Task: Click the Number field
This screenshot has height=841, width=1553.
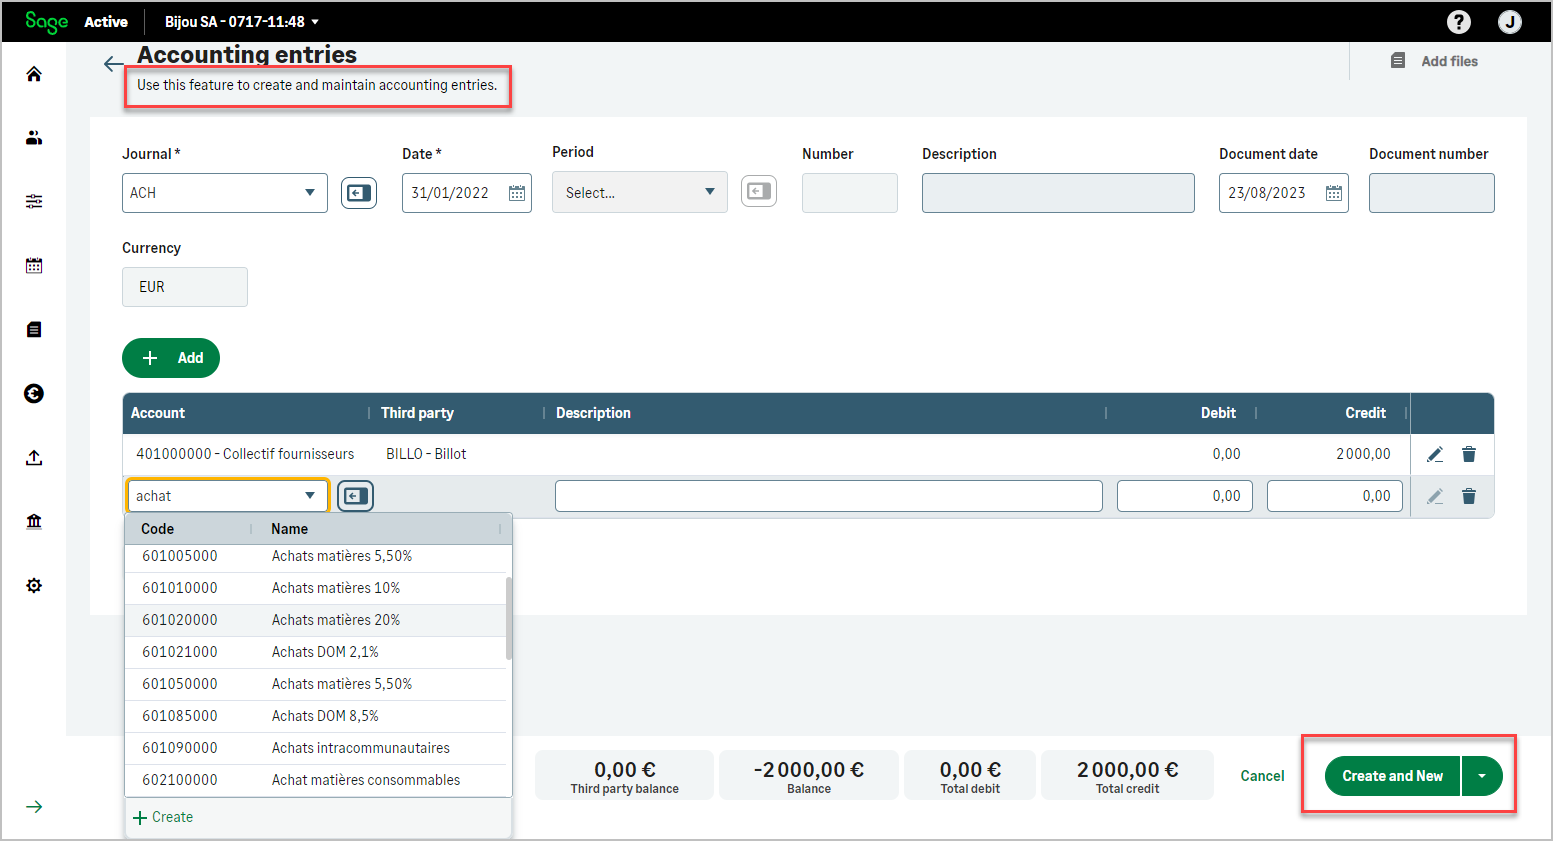Action: coord(850,193)
